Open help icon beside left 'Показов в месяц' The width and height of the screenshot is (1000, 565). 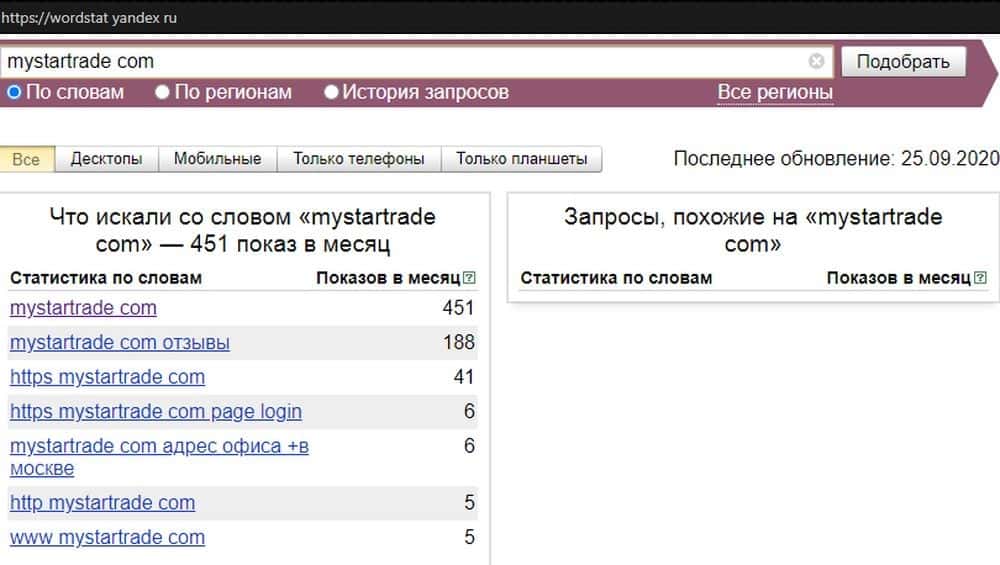[x=469, y=278]
